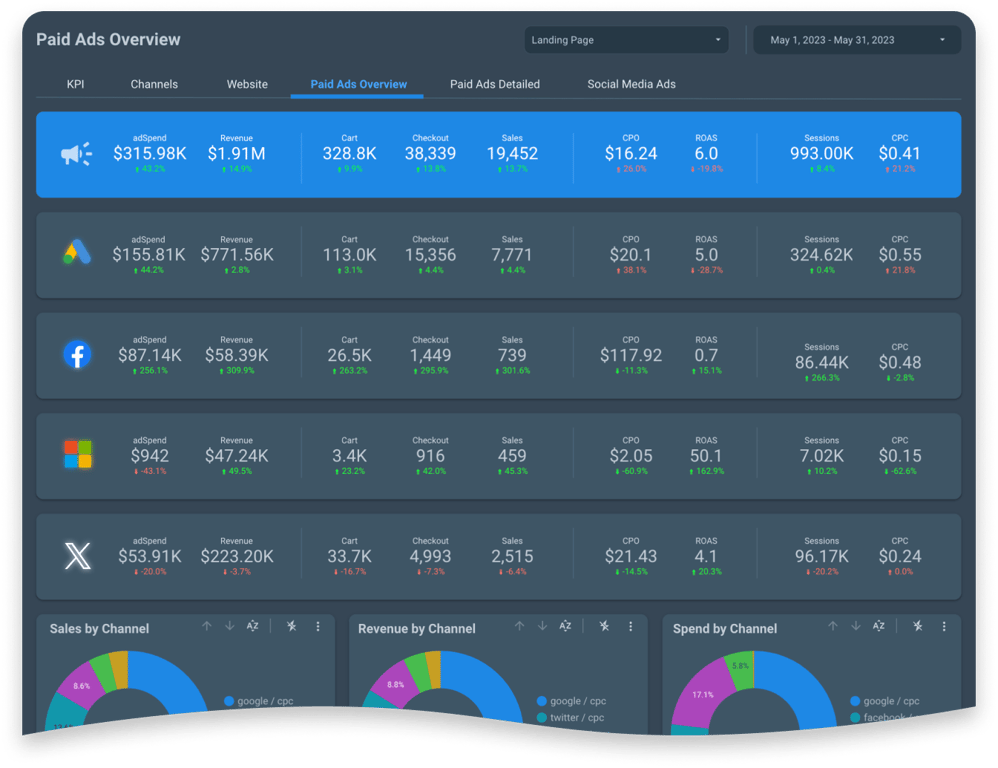Click google / cpc legend in Spend chart

point(884,701)
